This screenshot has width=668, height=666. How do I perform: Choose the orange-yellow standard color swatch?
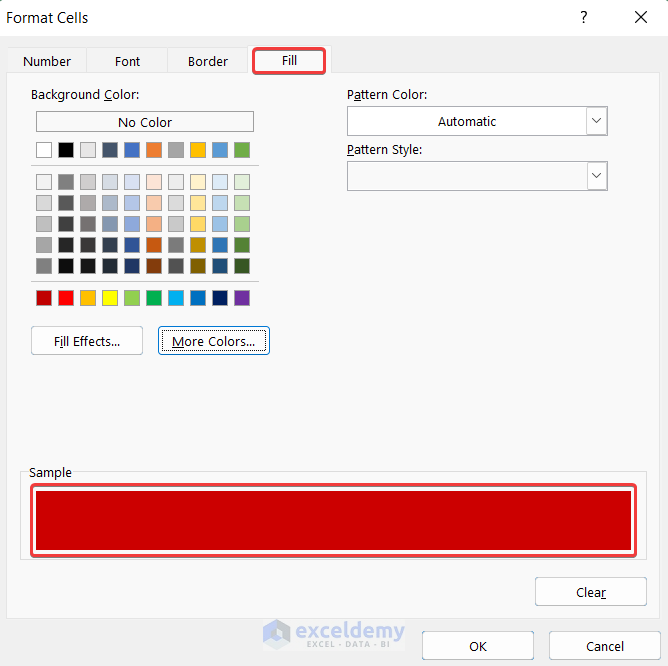pos(88,298)
